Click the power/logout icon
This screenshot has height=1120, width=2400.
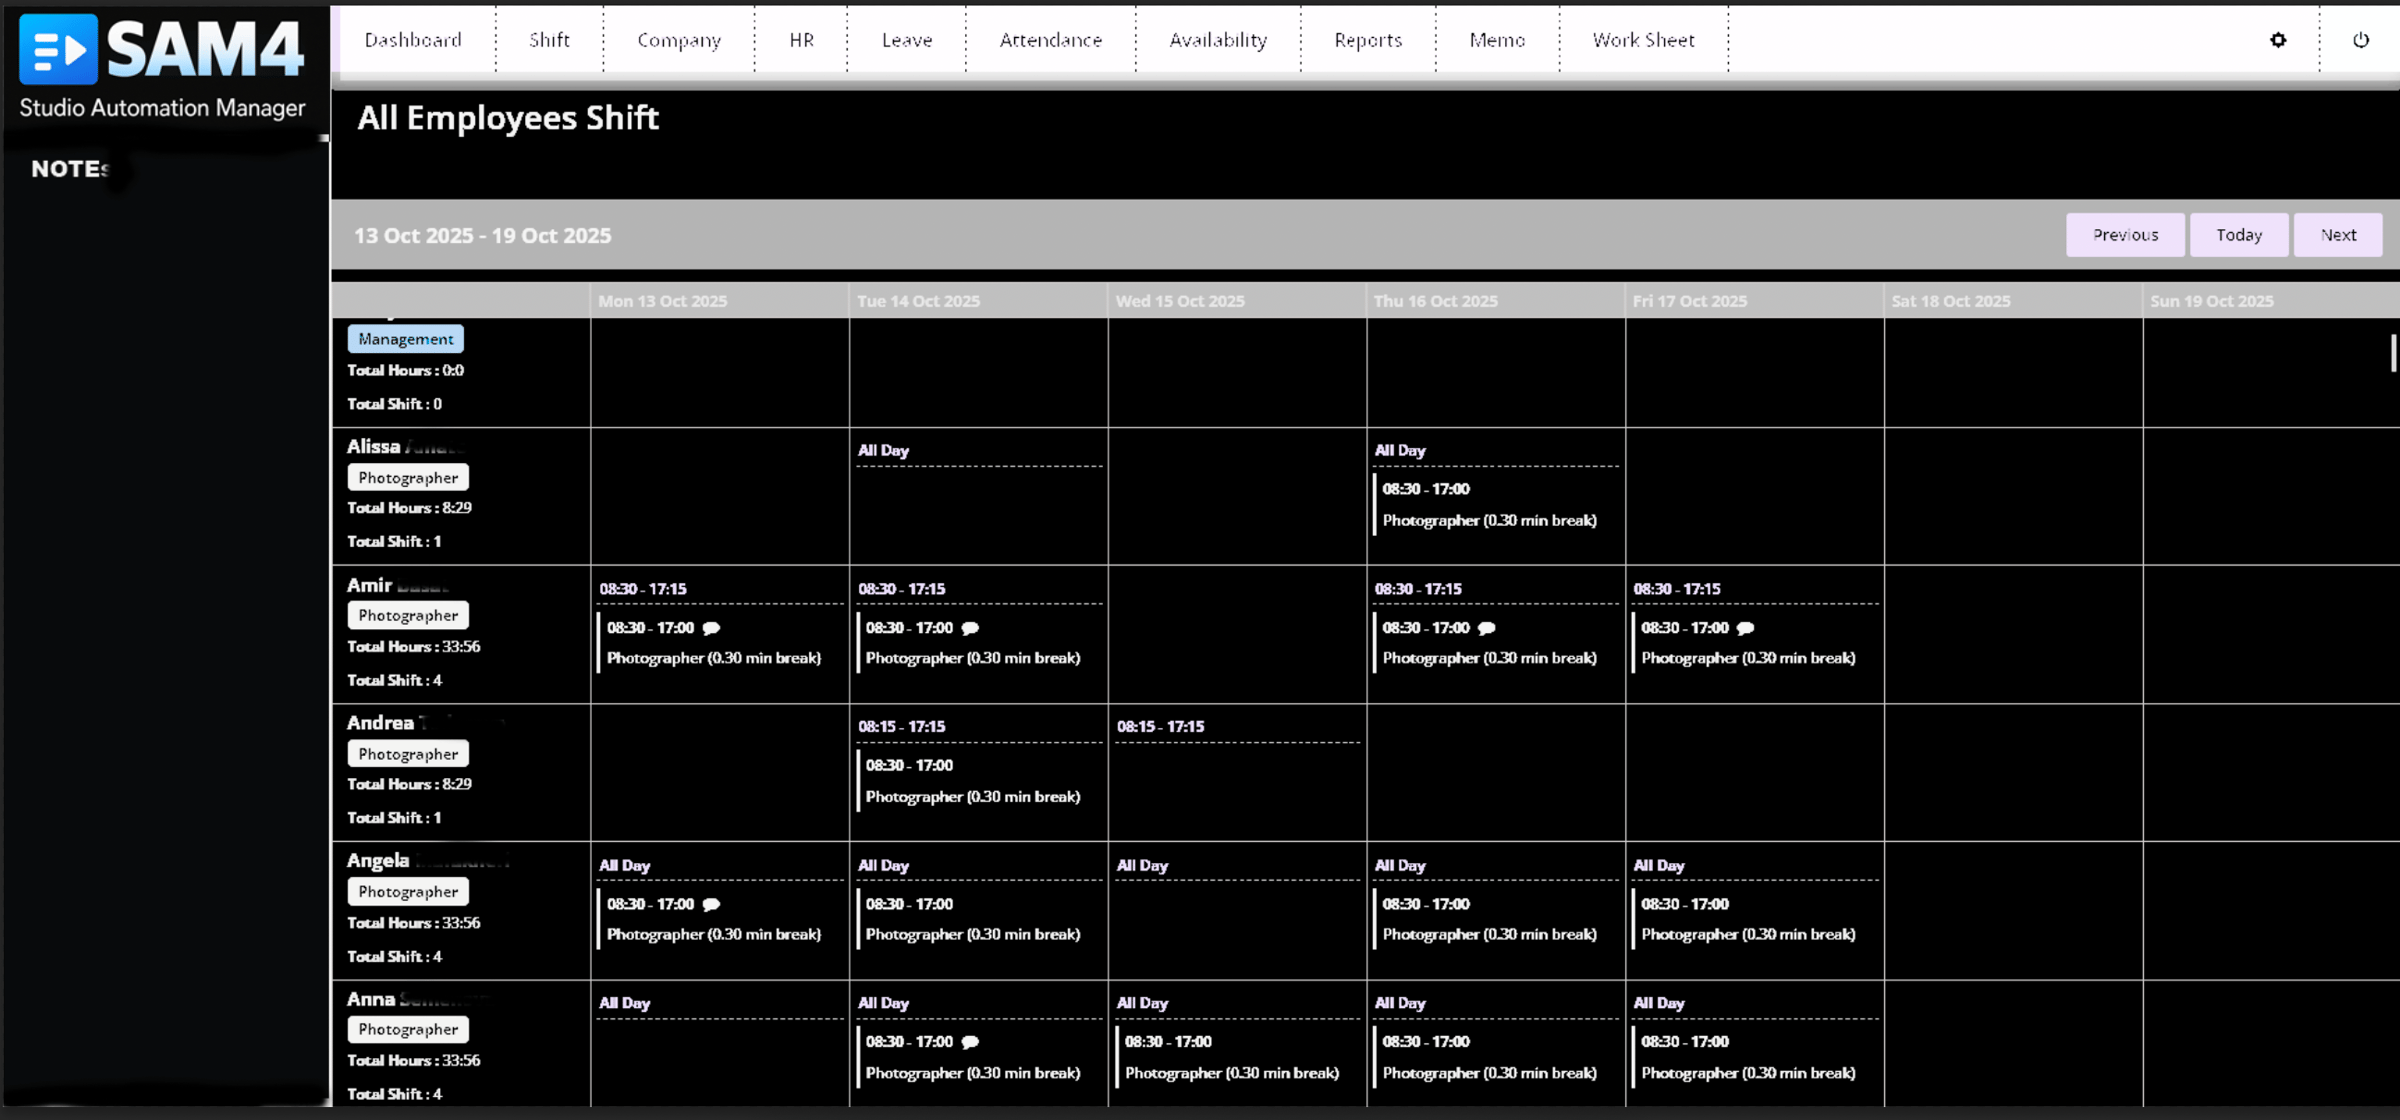pos(2362,40)
